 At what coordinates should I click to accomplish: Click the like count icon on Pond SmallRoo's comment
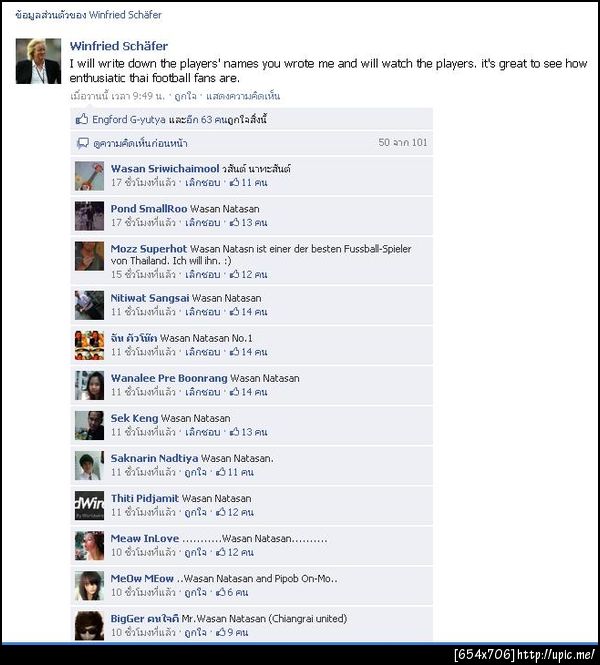[x=234, y=222]
